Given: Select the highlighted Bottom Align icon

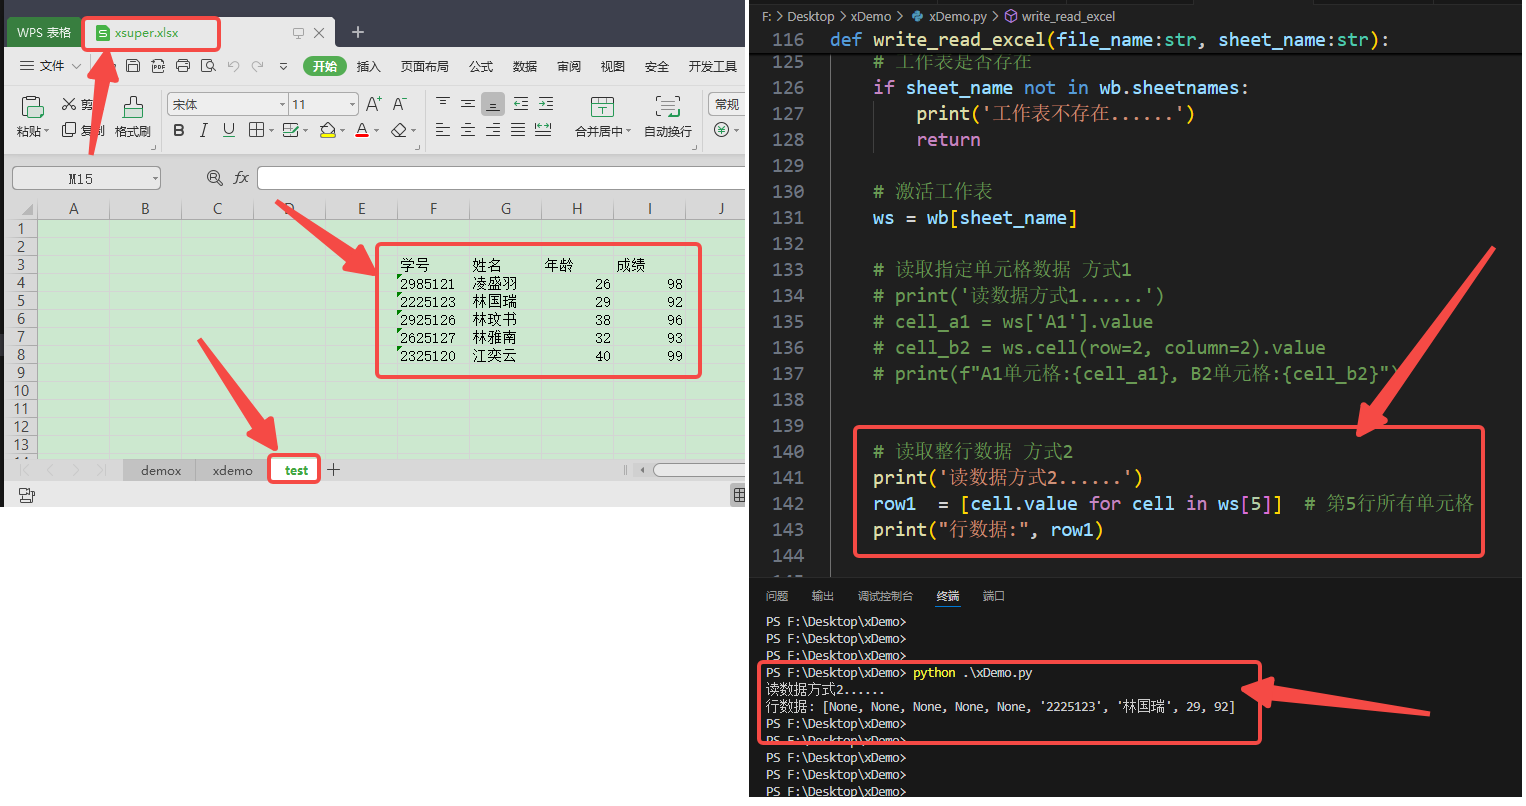Looking at the screenshot, I should (x=493, y=104).
